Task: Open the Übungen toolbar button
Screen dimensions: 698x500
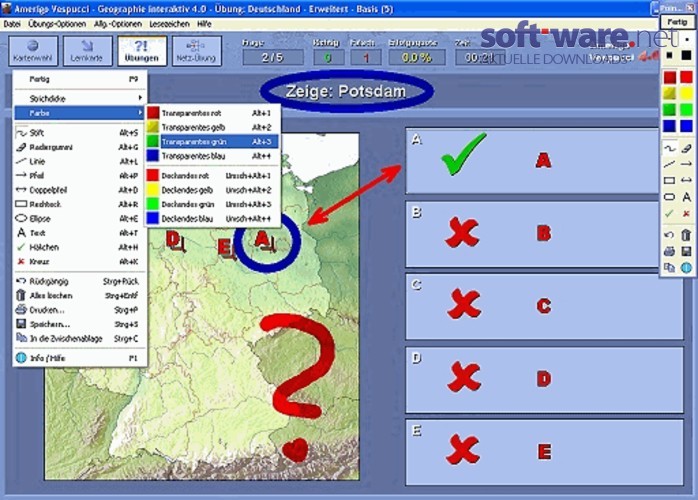Action: pos(142,51)
